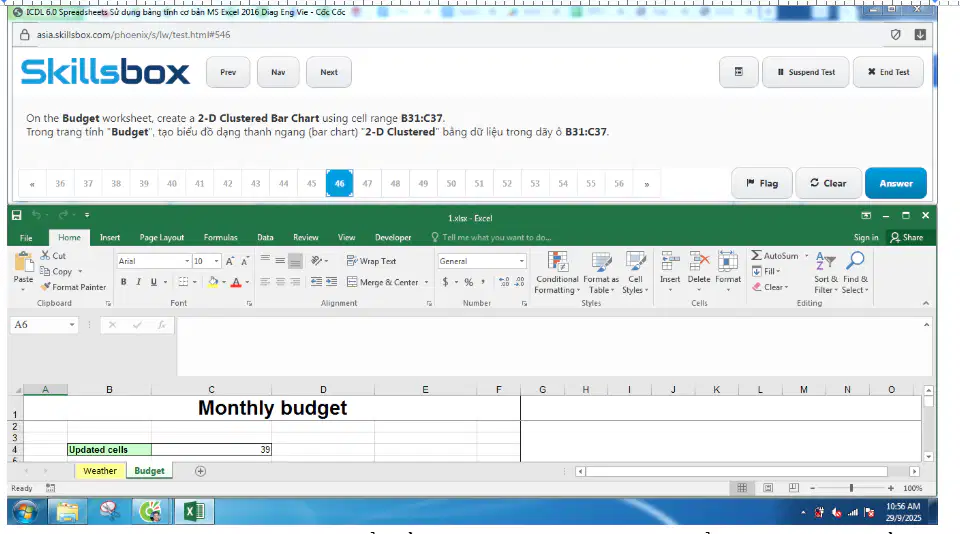Viewport: 960px width, 534px height.
Task: Click the Increase Decimal icon
Action: click(x=504, y=282)
